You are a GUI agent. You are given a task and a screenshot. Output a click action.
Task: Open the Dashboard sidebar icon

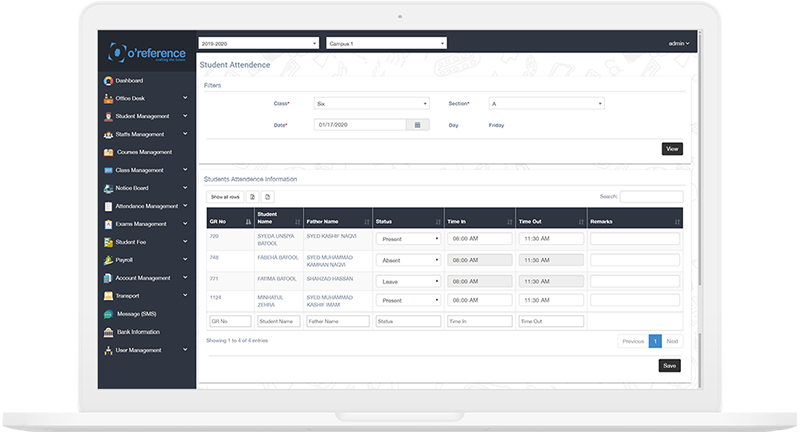108,80
